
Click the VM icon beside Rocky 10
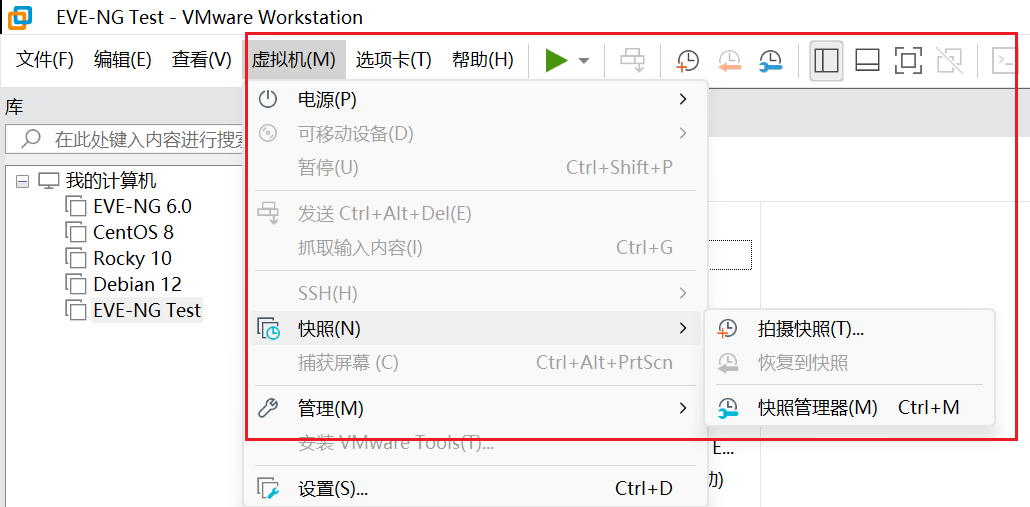point(76,258)
